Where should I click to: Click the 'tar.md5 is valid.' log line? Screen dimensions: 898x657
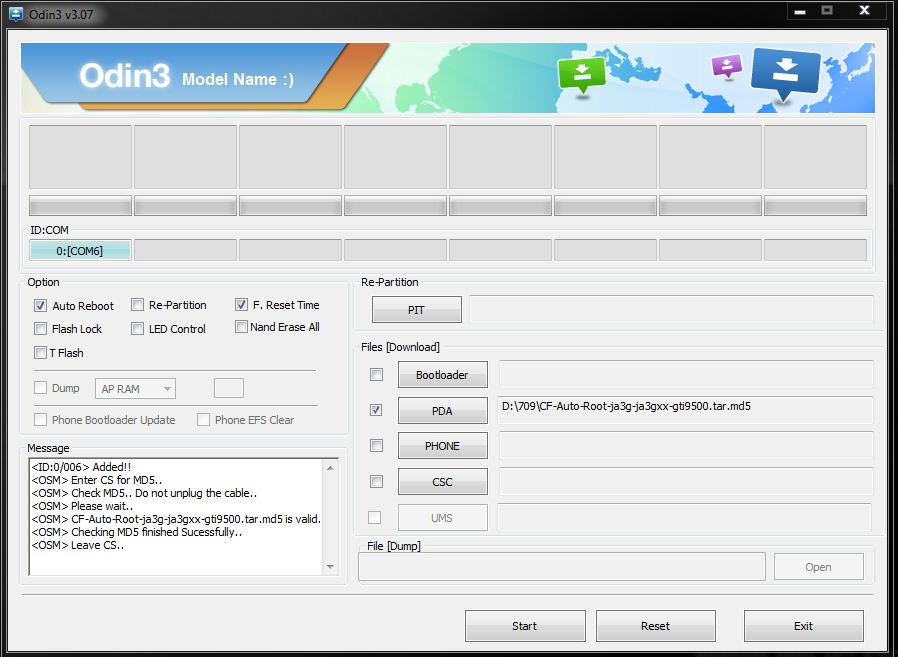pyautogui.click(x=176, y=520)
